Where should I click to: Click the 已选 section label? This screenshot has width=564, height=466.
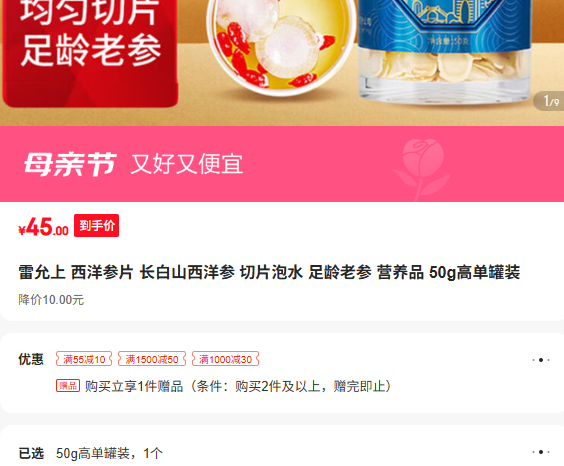[31, 453]
